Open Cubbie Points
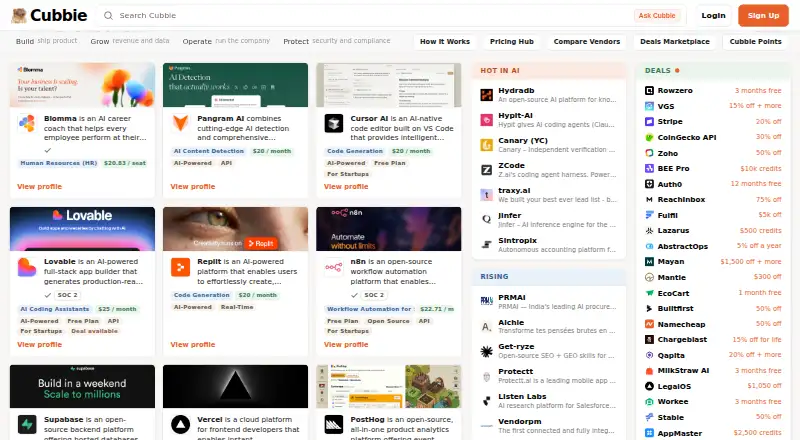 755,41
